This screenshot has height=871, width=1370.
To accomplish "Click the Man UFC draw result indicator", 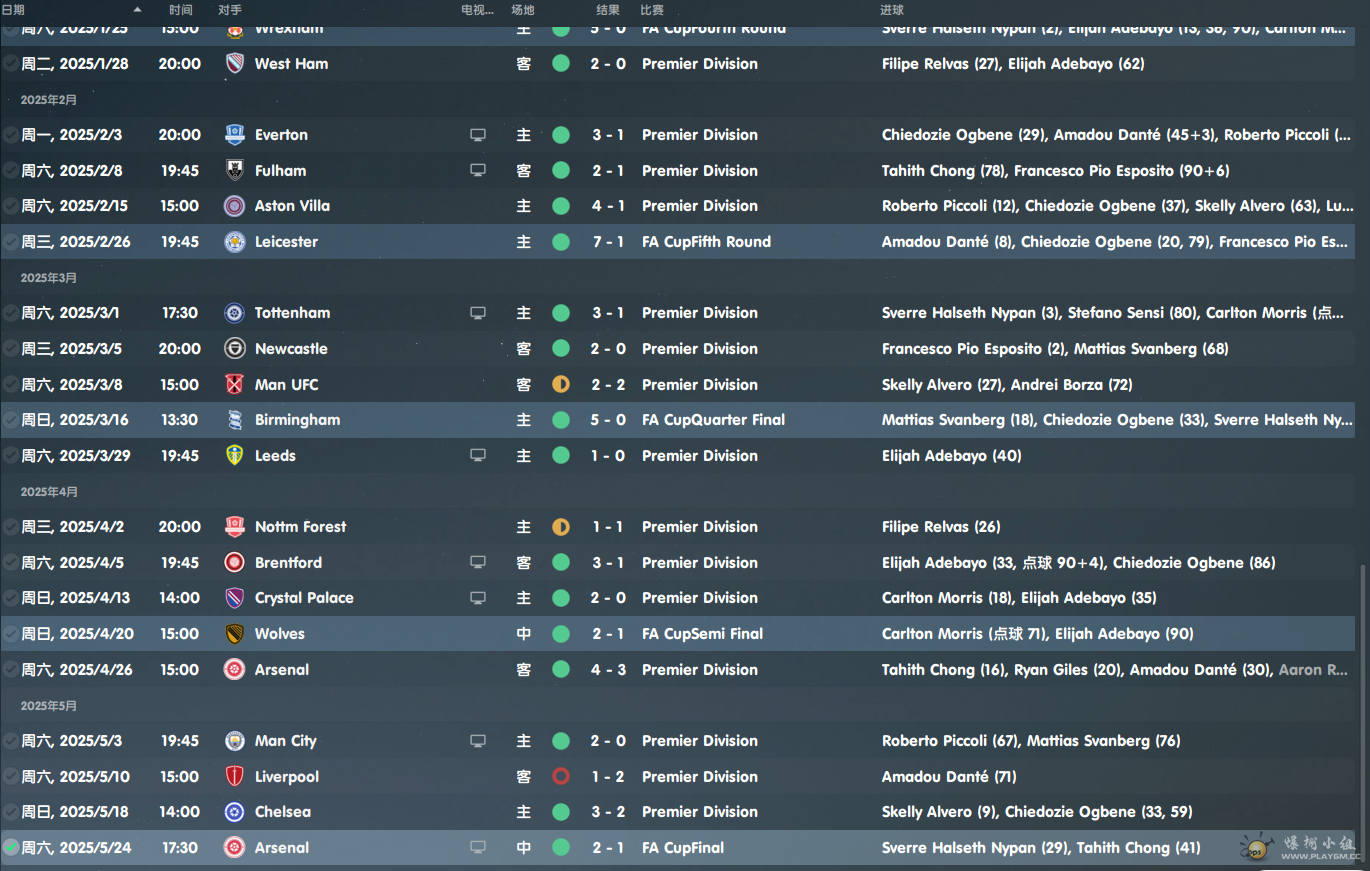I will click(x=561, y=385).
